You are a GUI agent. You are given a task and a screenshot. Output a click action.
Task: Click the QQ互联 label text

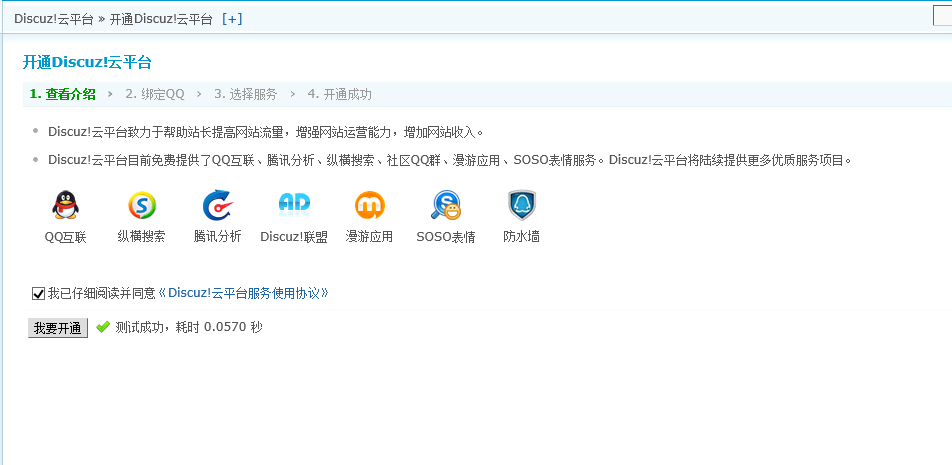tap(66, 237)
